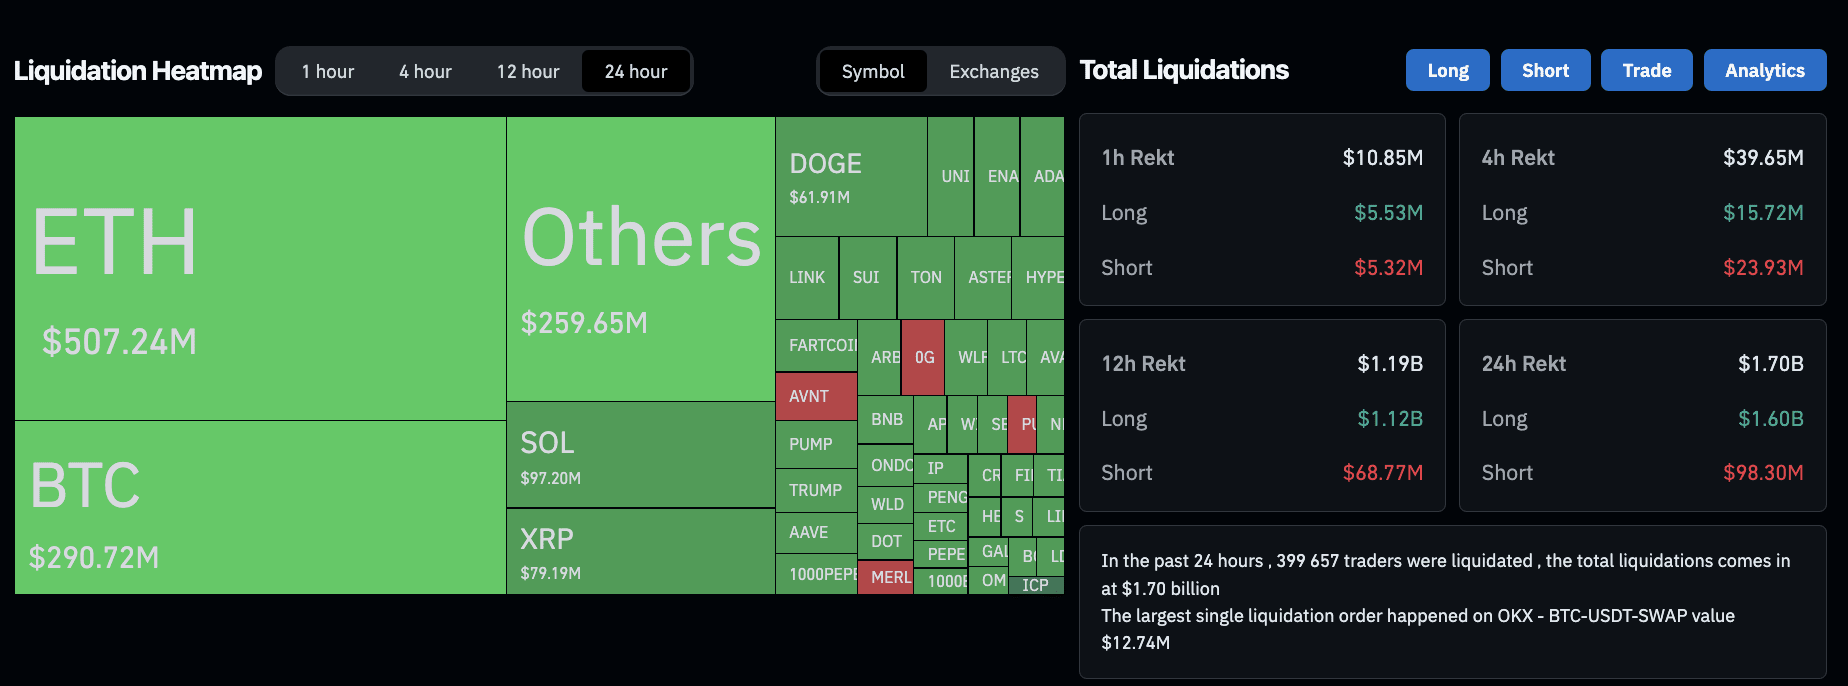Click the Total Liquidations heading
The height and width of the screenshot is (686, 1848).
coord(1184,70)
